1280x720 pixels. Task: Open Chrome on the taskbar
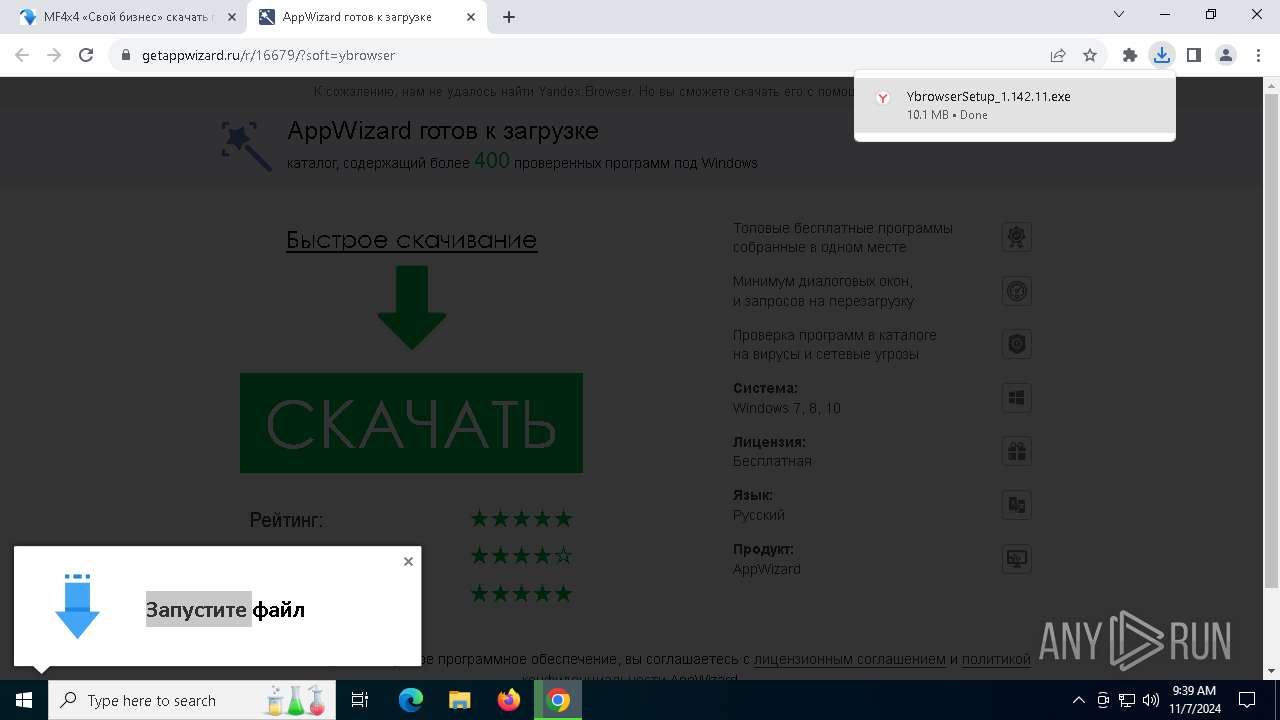(558, 700)
